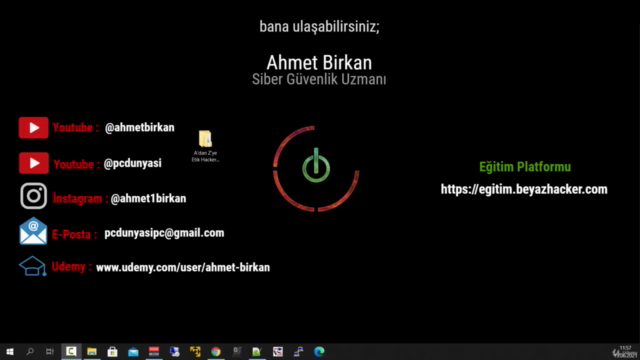Click the red "Instagram :" label
The height and width of the screenshot is (360, 640).
click(x=80, y=198)
